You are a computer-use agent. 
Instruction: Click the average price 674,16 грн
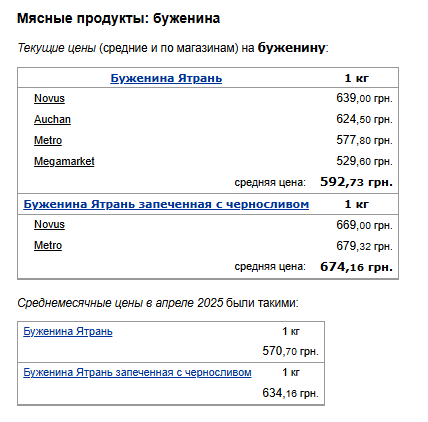coord(356,267)
